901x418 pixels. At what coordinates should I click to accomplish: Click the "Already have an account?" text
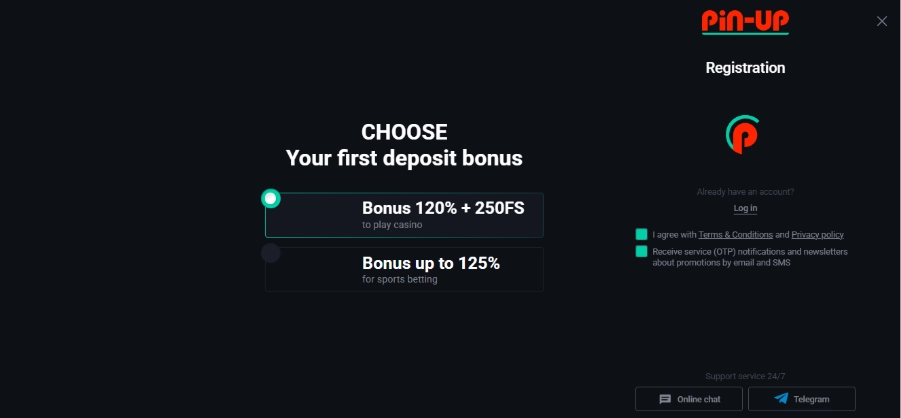(745, 192)
